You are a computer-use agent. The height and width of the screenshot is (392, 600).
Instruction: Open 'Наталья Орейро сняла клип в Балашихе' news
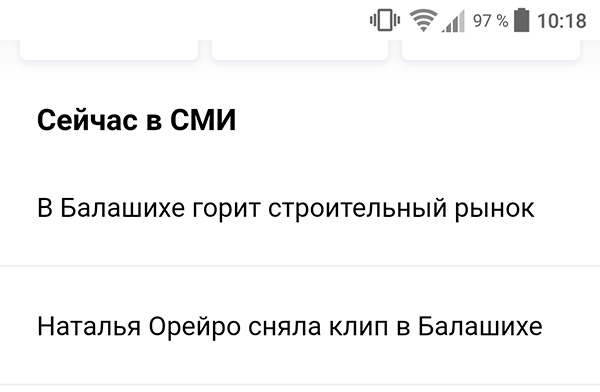click(300, 326)
